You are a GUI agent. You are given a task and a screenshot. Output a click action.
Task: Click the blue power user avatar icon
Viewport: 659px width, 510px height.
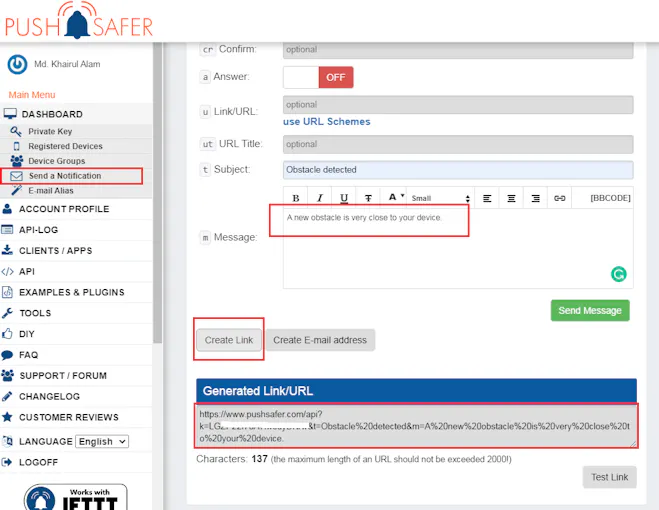[17, 64]
